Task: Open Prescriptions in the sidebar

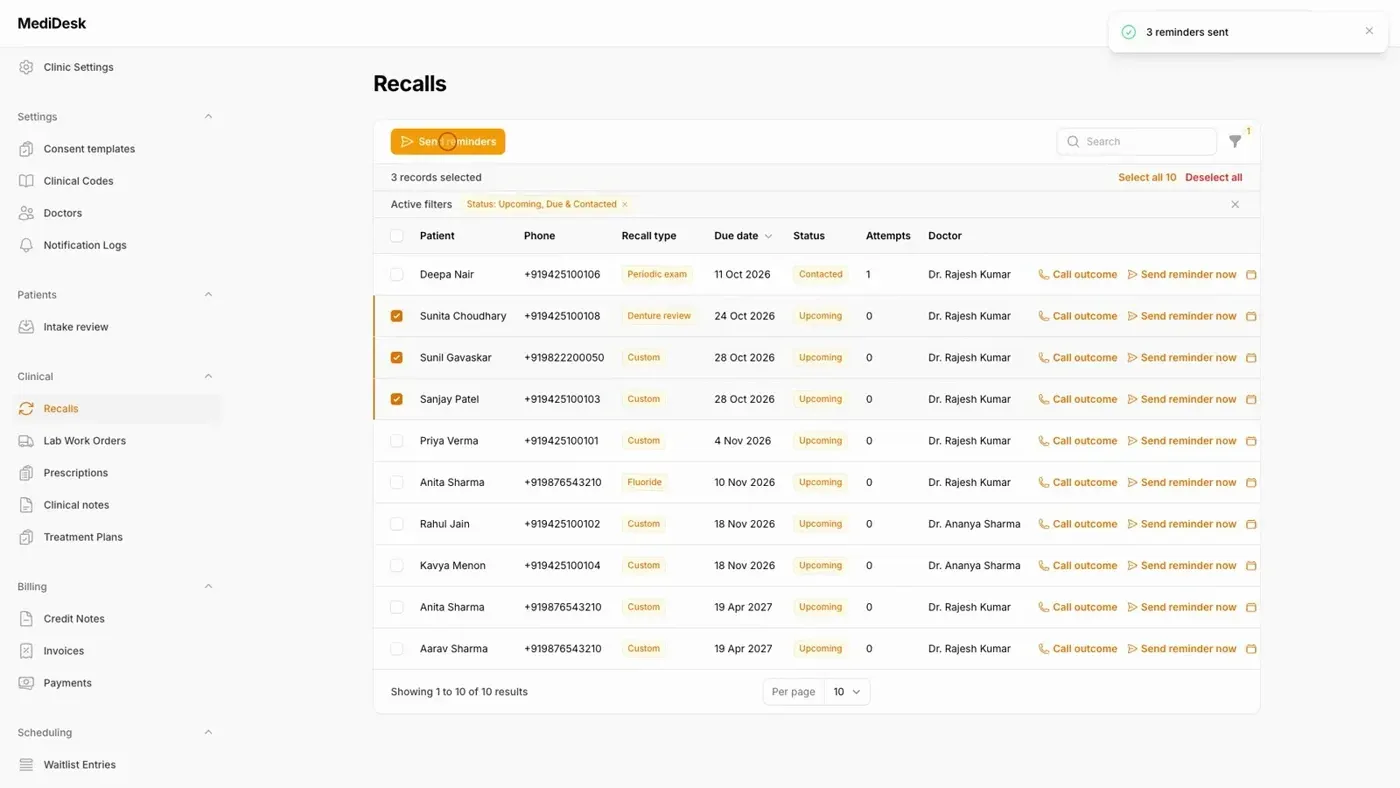Action: tap(75, 473)
